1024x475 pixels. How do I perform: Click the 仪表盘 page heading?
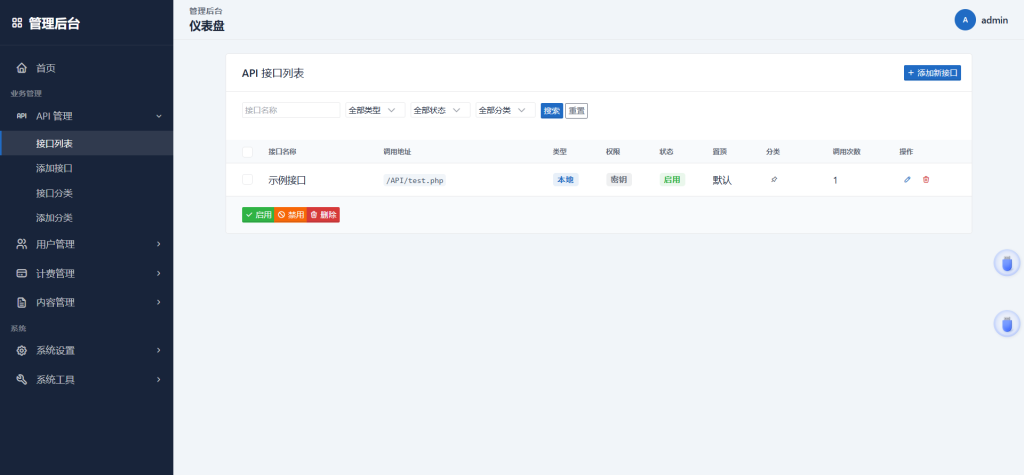207,26
